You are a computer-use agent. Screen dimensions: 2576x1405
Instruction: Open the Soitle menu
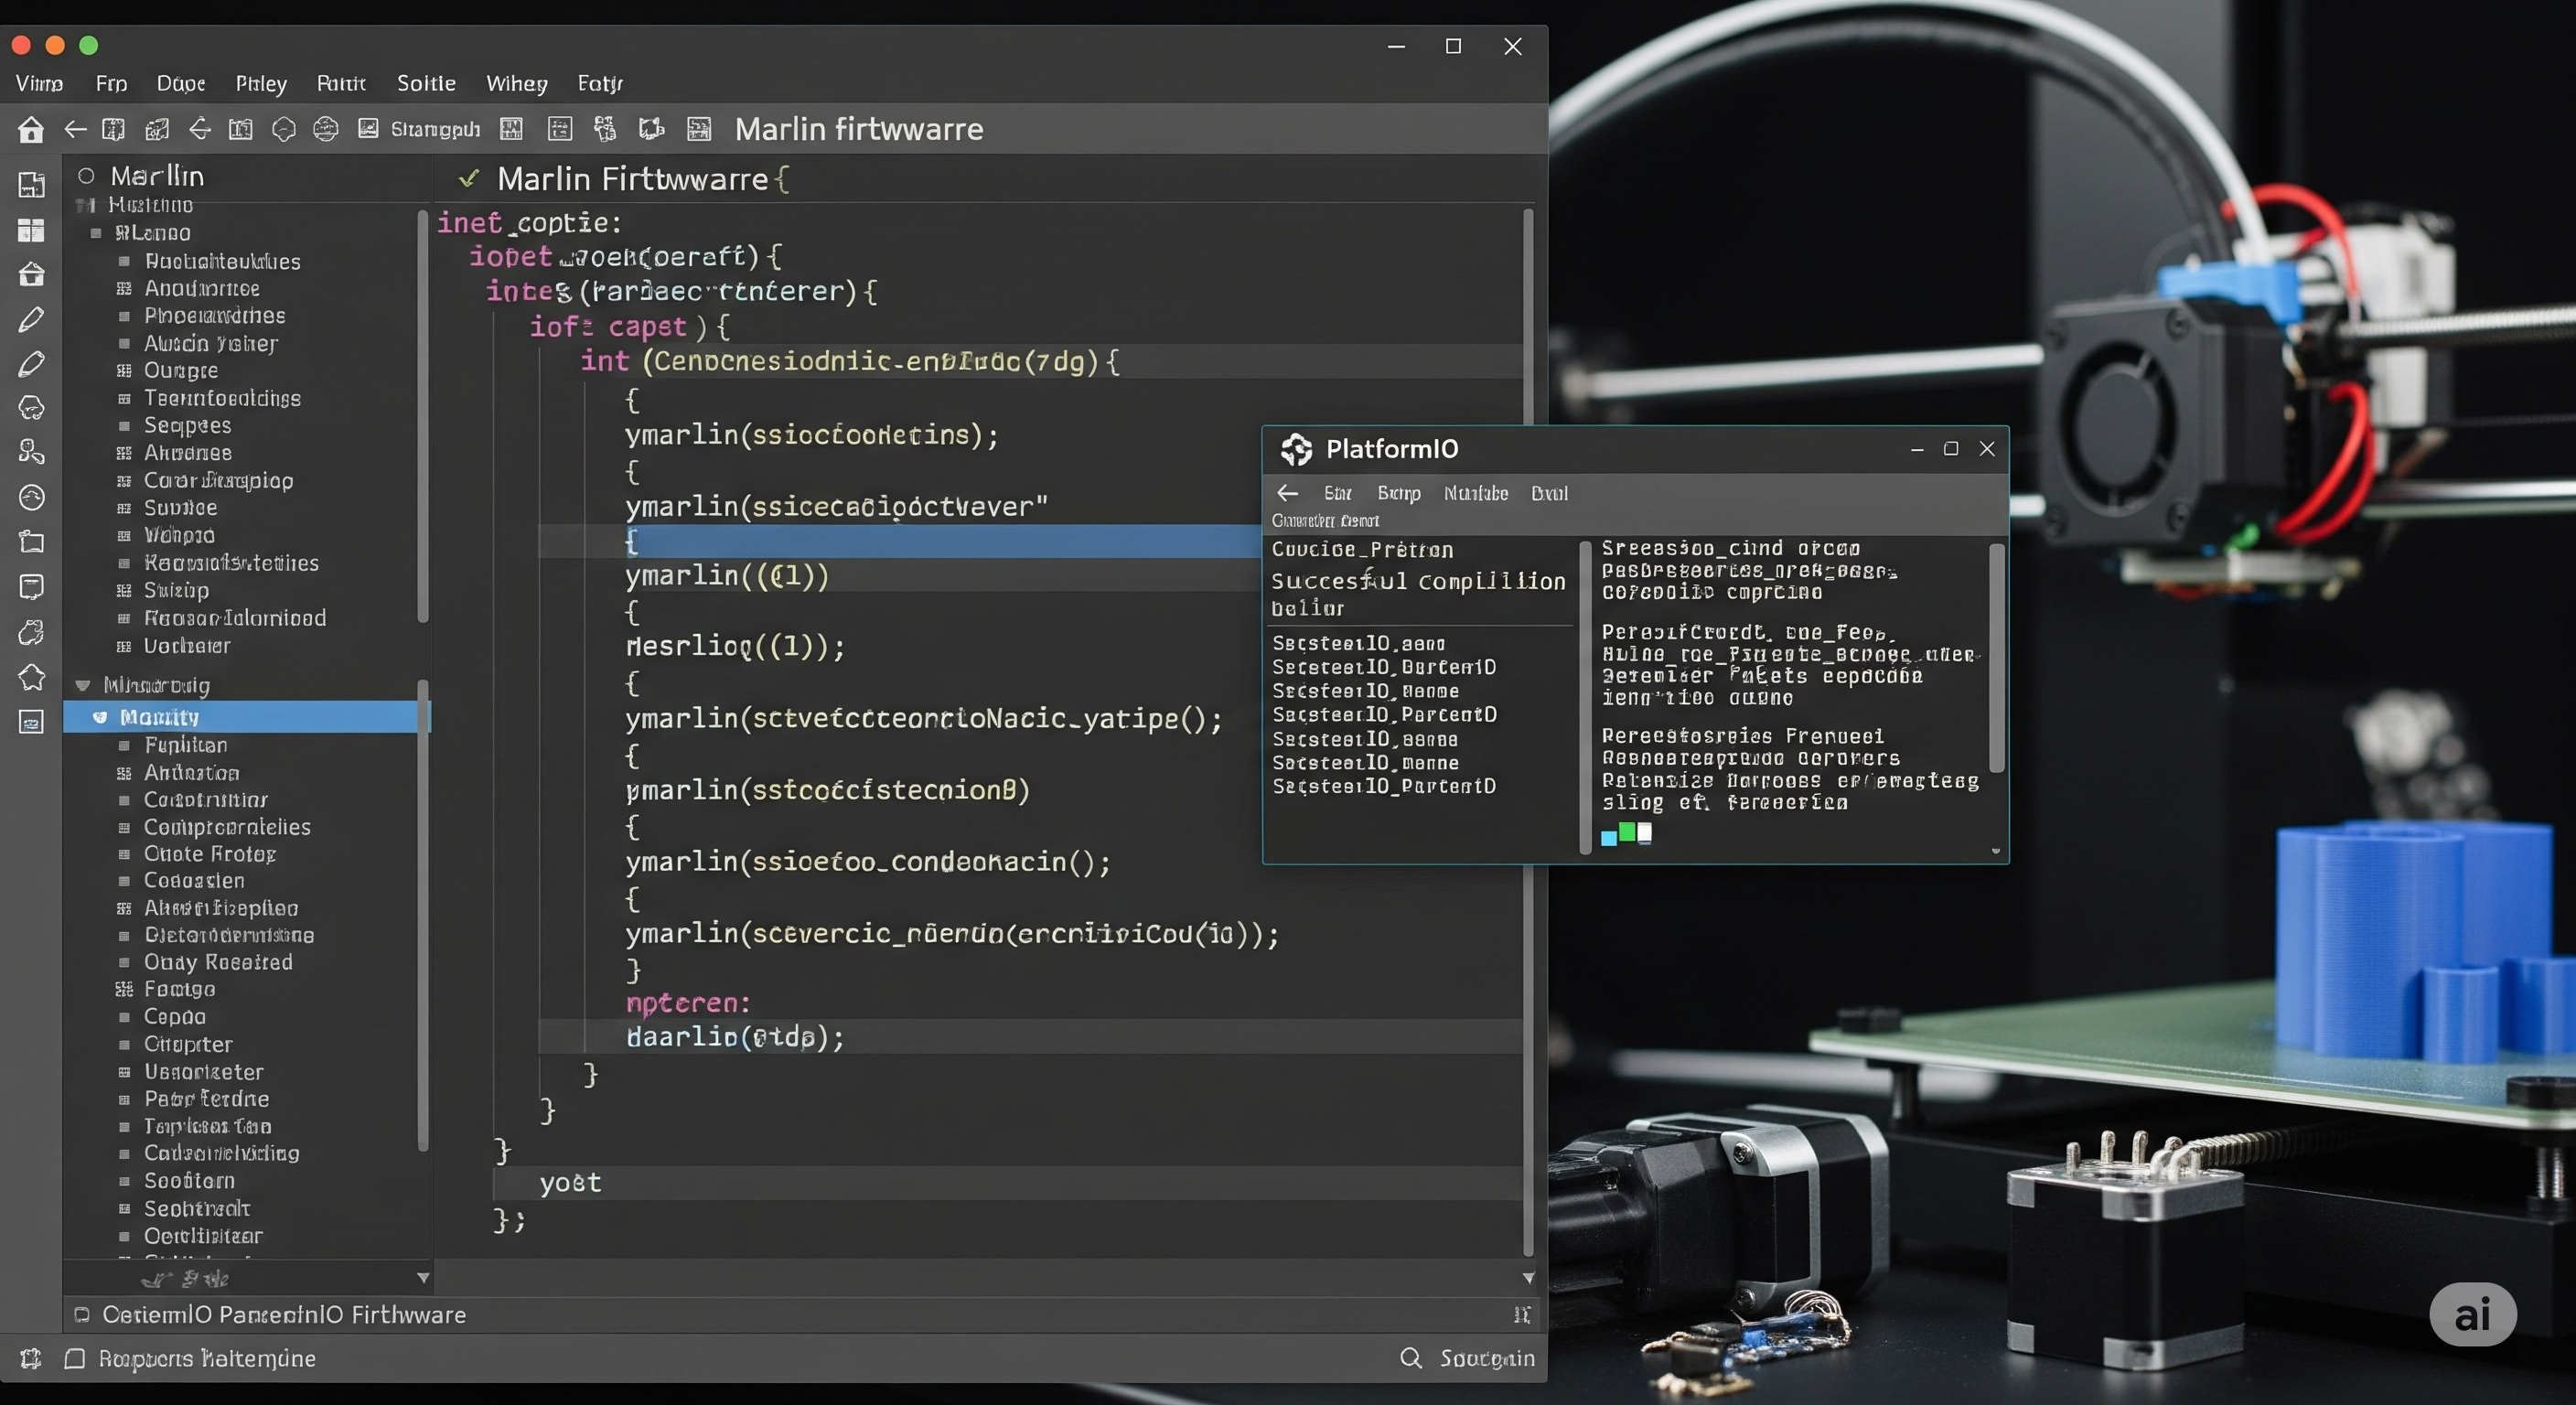[426, 83]
